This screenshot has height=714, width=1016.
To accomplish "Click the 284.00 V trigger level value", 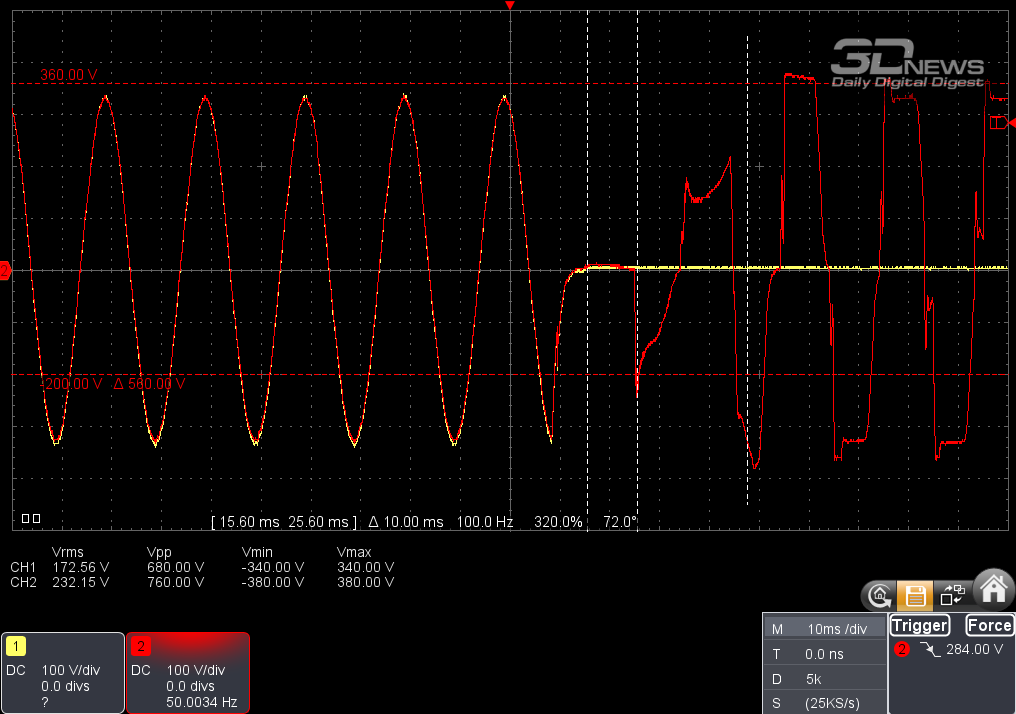I will point(973,649).
